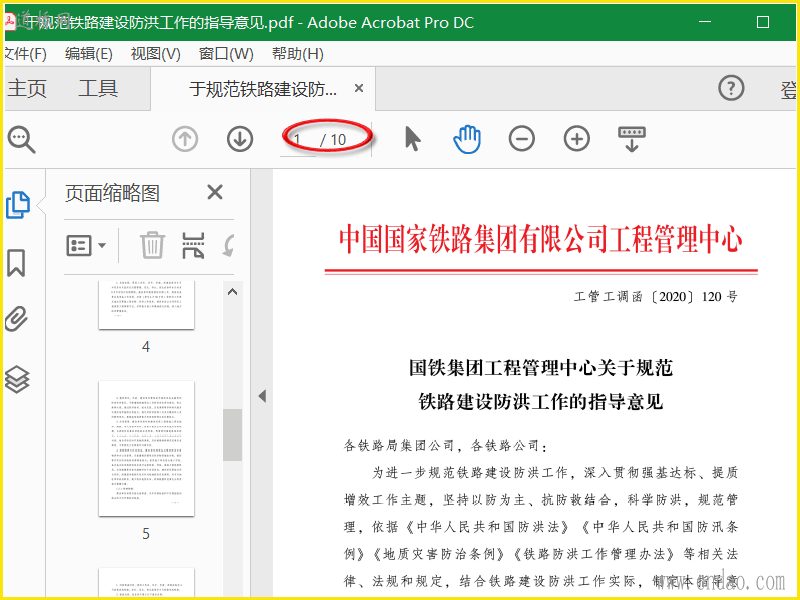Click the 页面缩略图 panel title
This screenshot has width=800, height=600.
pos(112,193)
